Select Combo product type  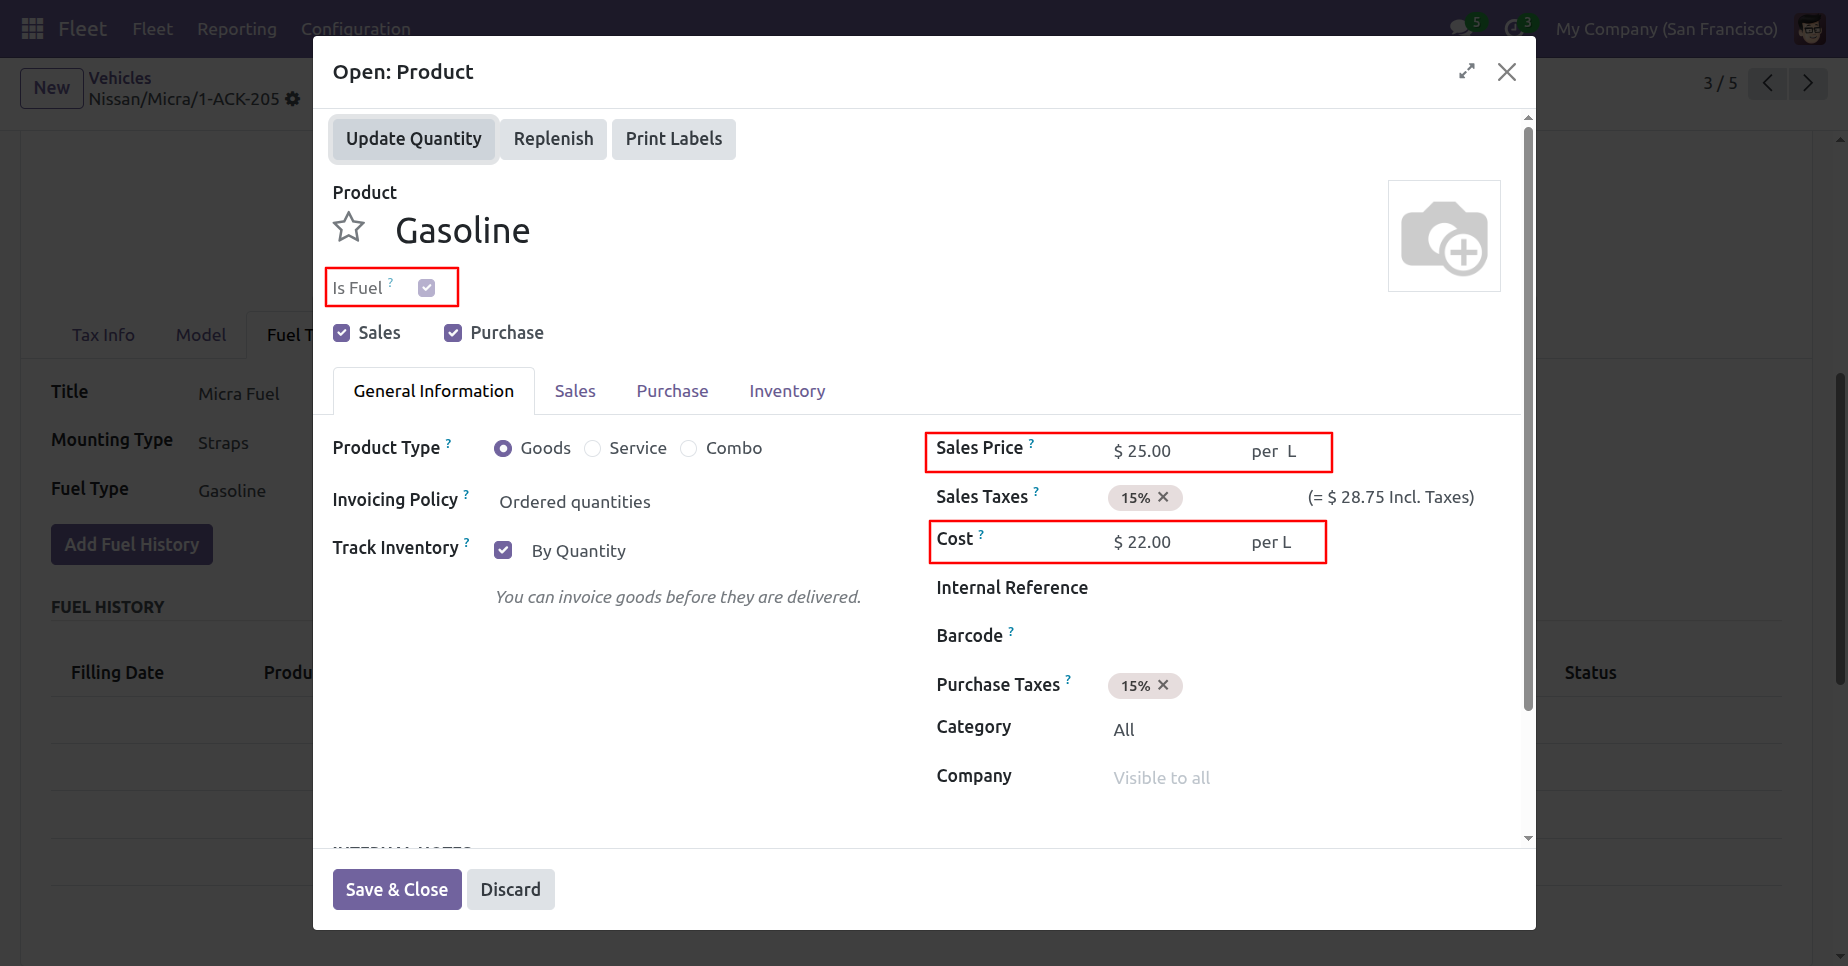689,448
